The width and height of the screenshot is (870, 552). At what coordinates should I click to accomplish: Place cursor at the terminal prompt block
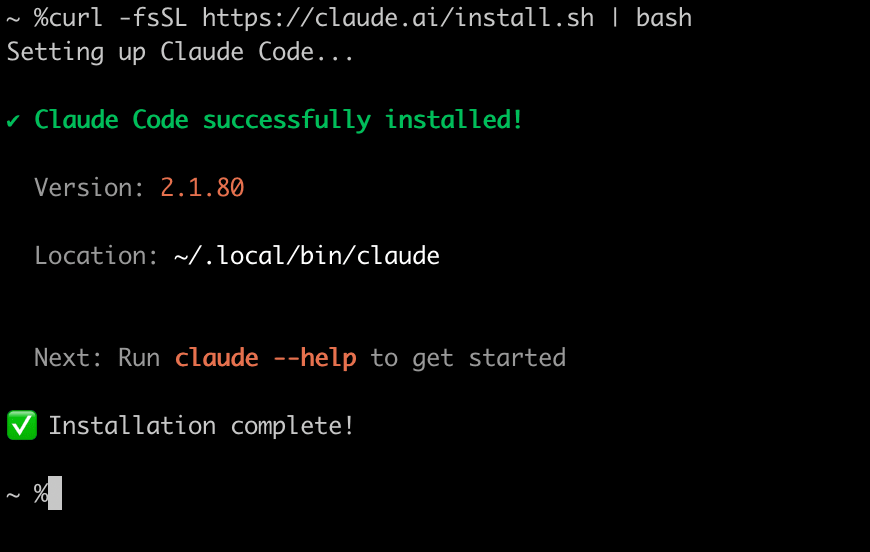coord(55,493)
